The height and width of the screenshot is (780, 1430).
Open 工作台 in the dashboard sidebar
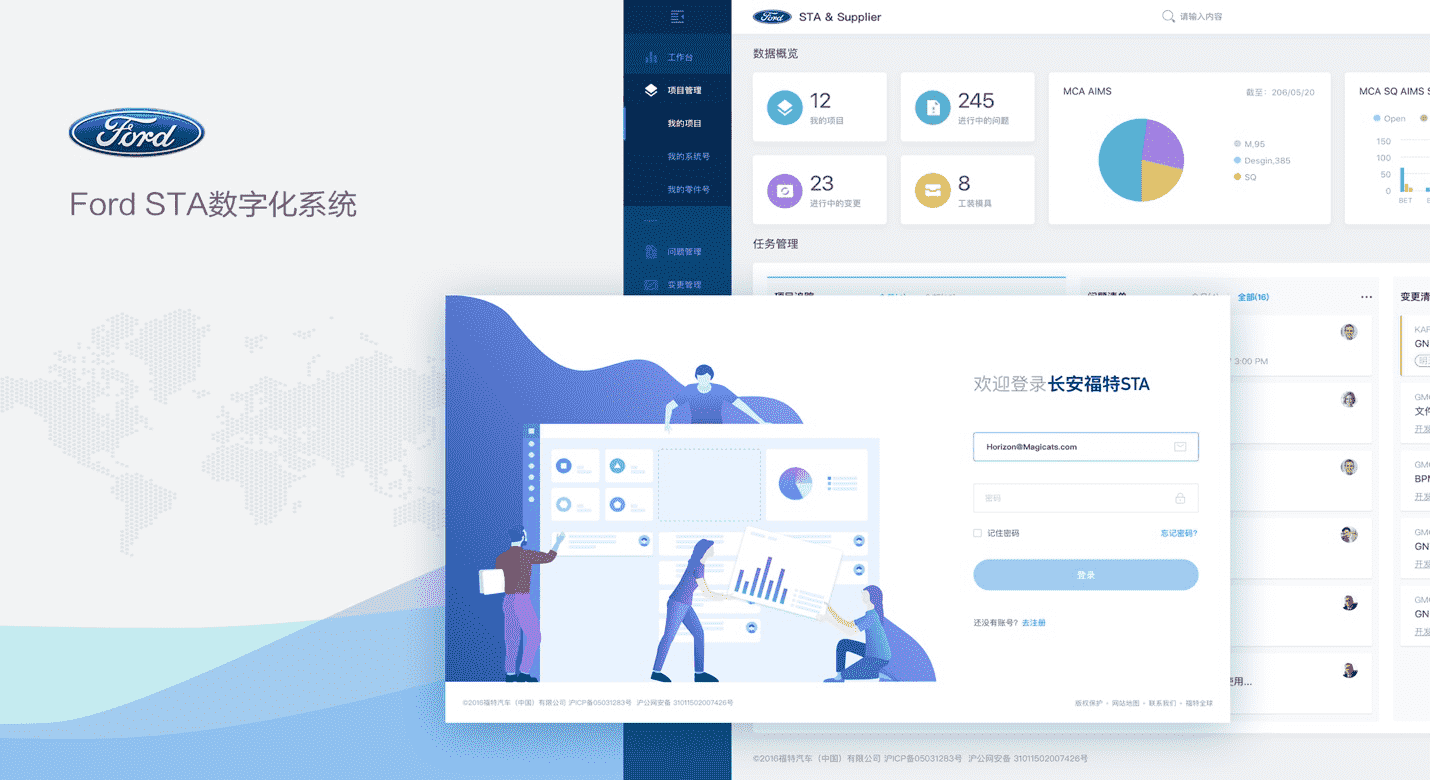[677, 57]
